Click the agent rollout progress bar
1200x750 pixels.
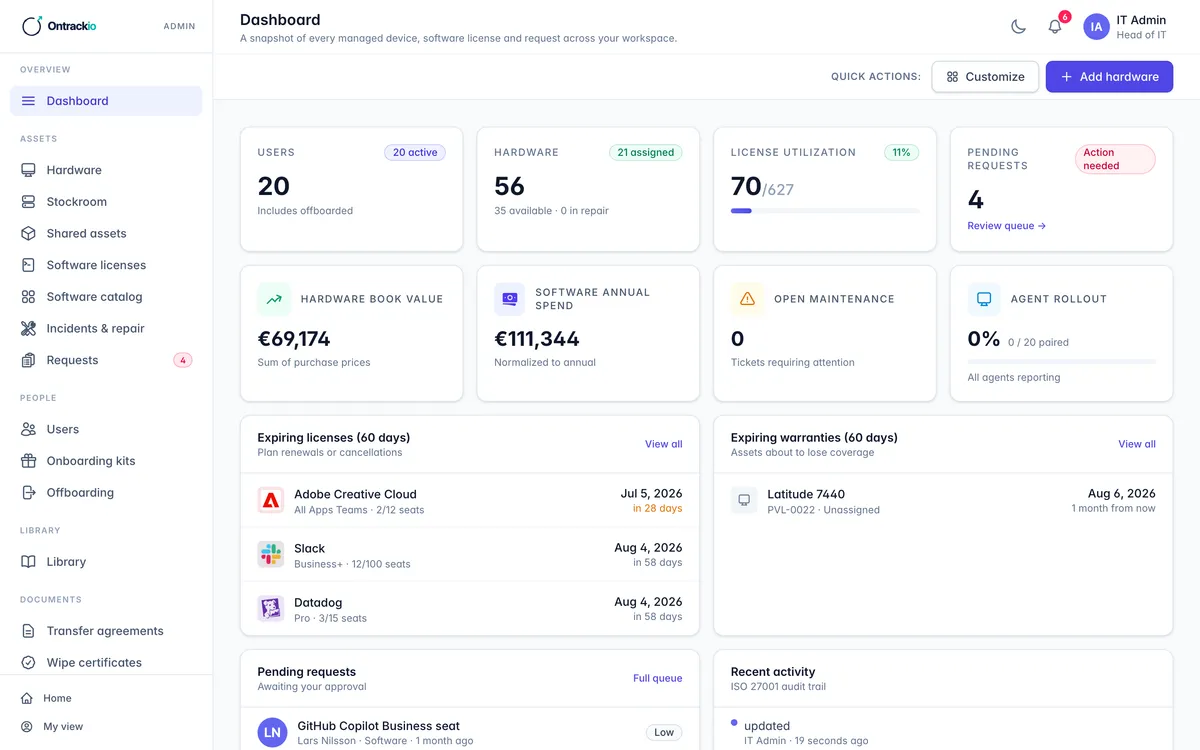click(1062, 361)
